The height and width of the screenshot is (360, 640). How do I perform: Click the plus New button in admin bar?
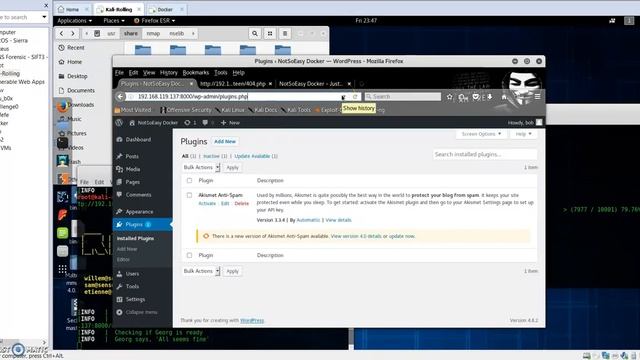point(230,122)
